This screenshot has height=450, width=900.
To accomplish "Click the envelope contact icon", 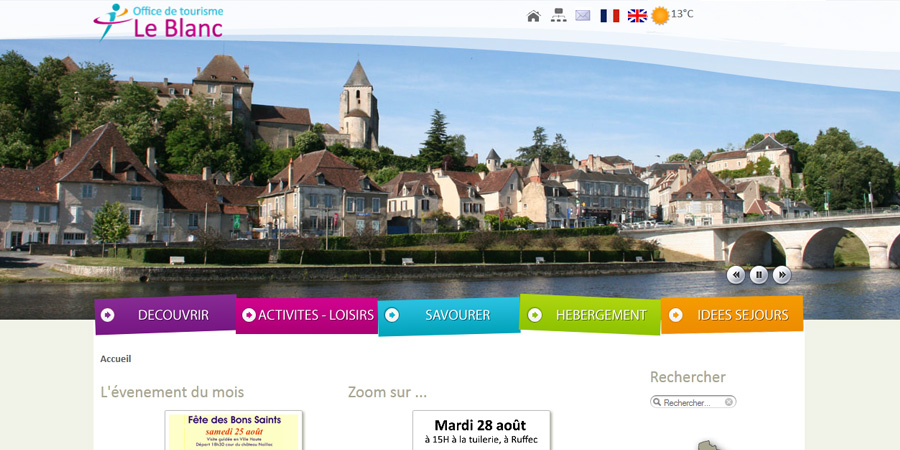I will 583,16.
